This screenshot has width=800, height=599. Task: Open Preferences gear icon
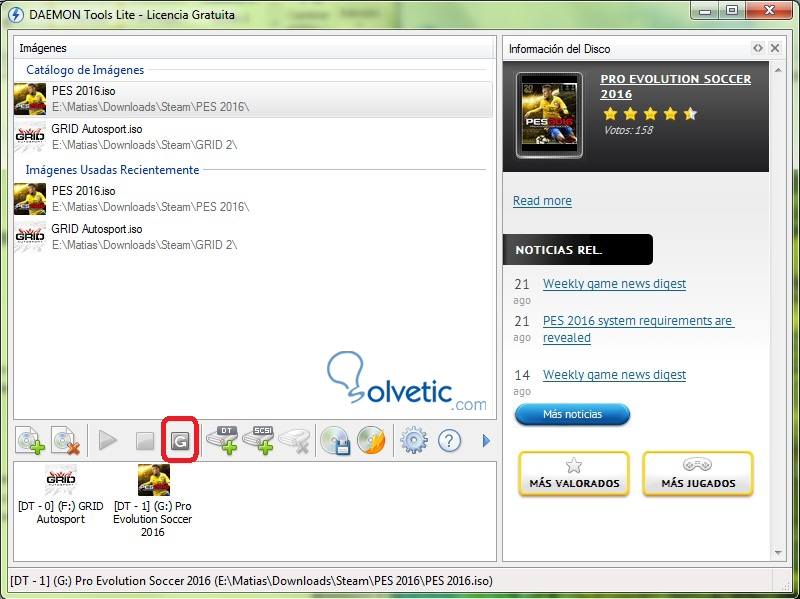tap(414, 441)
